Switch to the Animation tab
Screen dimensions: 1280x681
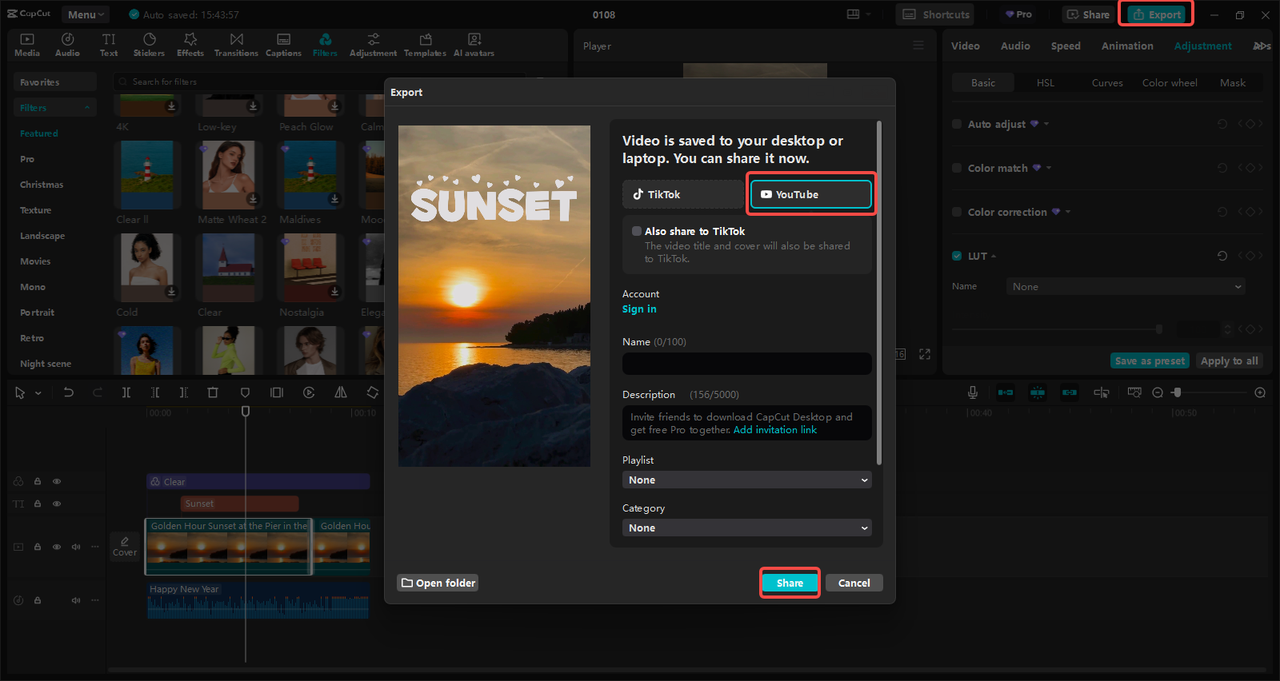pos(1127,46)
